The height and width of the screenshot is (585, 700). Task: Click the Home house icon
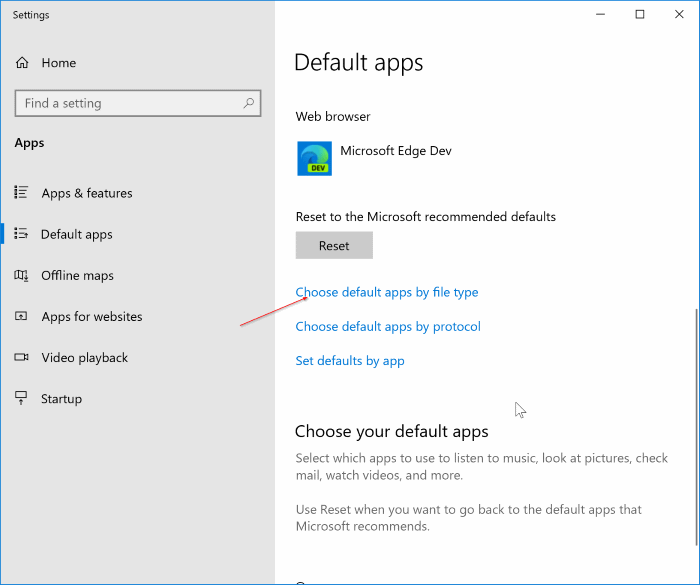point(22,63)
